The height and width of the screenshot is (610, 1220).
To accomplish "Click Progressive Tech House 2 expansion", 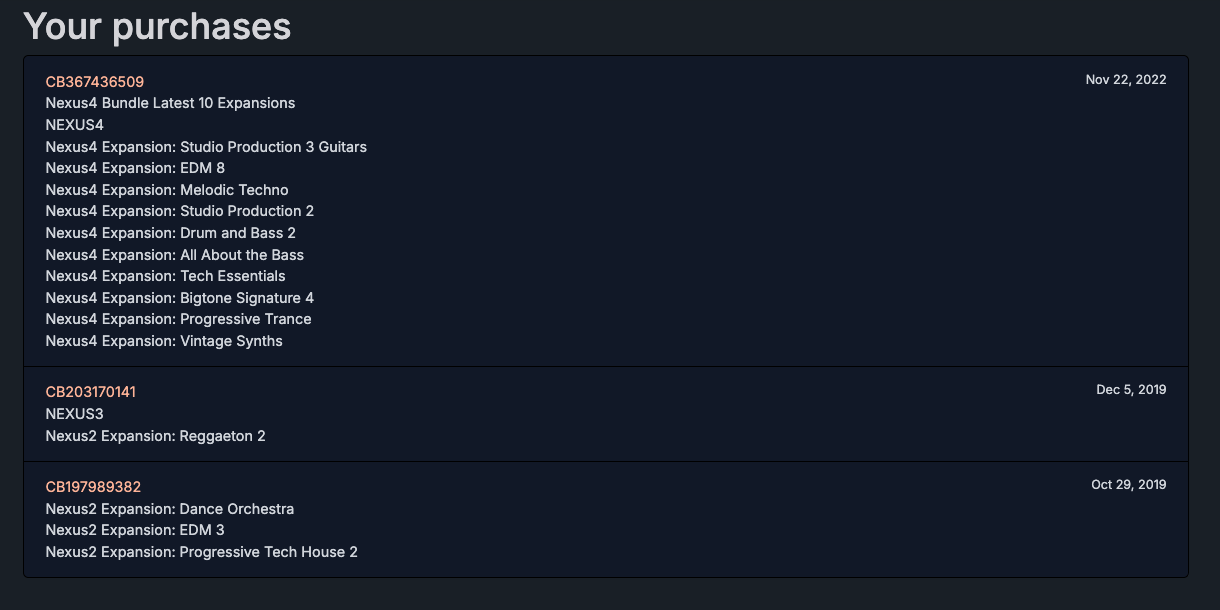I will 201,552.
